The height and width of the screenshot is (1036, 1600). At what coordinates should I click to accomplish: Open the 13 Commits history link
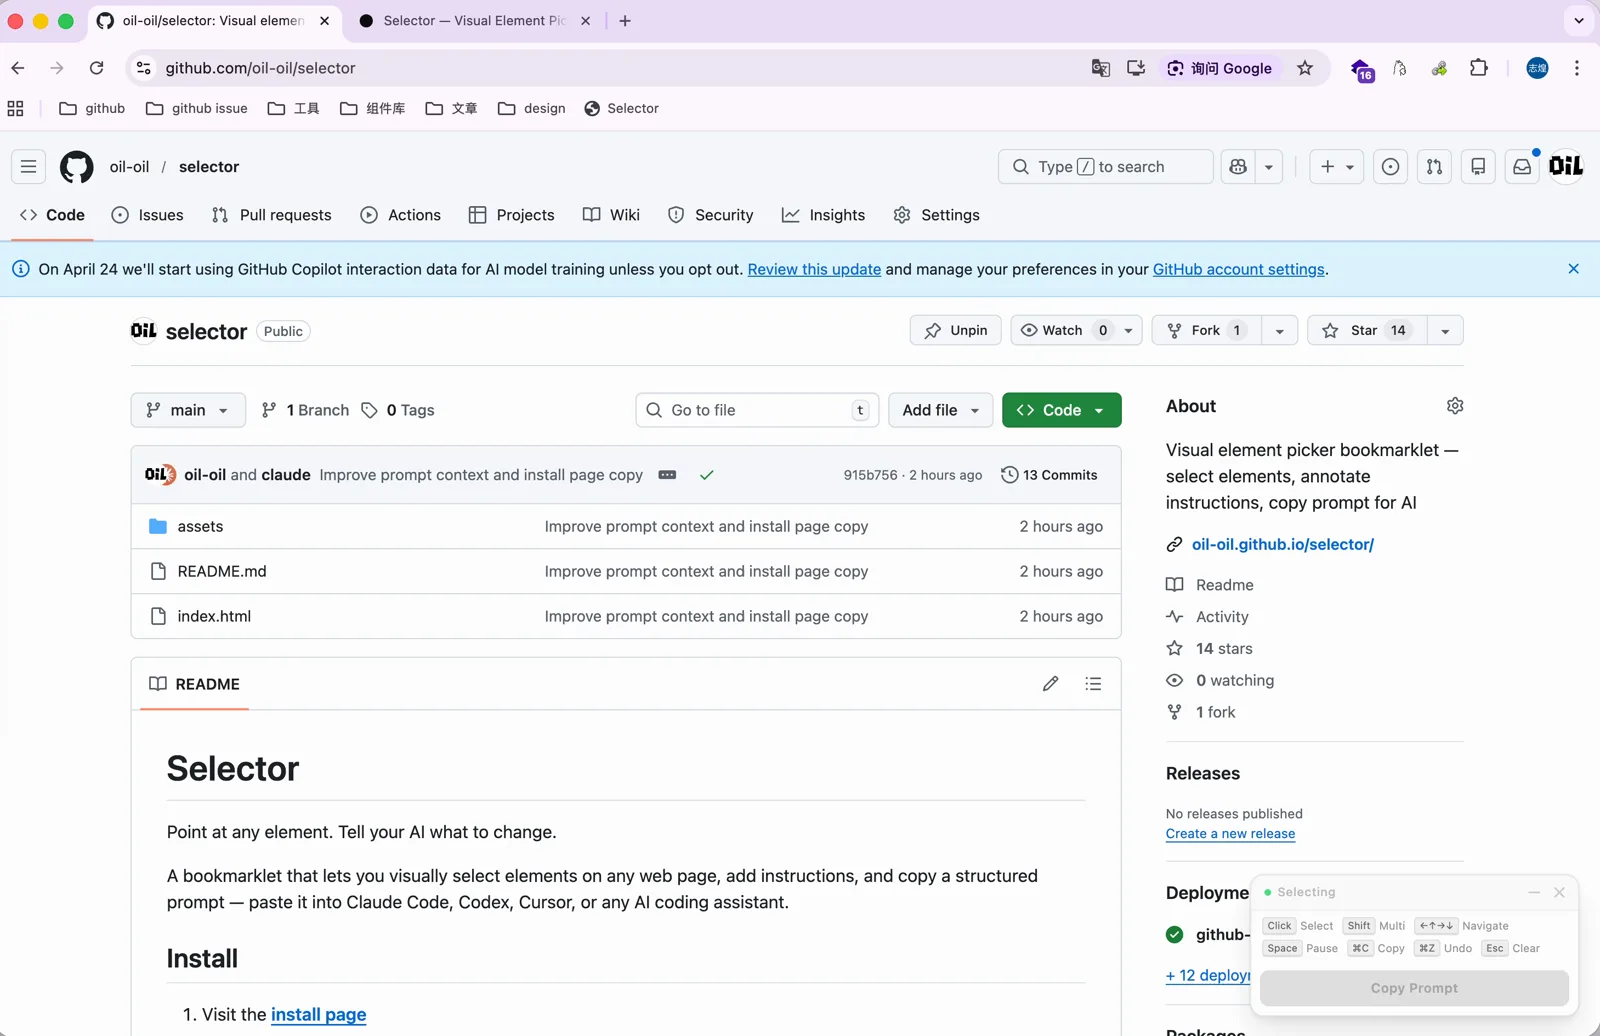coord(1049,475)
